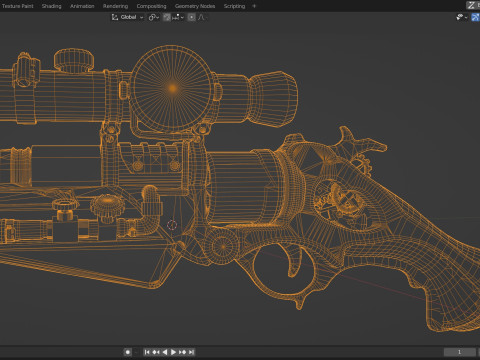480x360 pixels.
Task: Click the Z icon in top-right corner
Action: click(471, 5)
